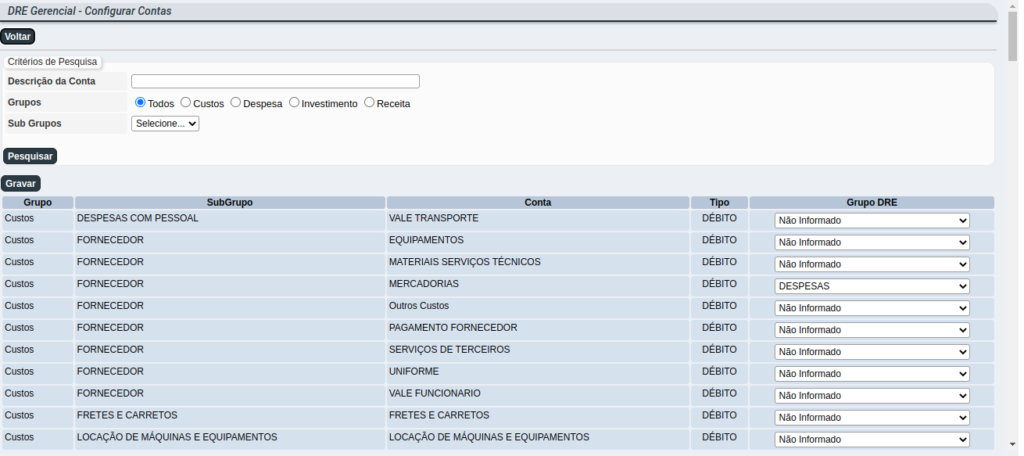This screenshot has height=456, width=1024.
Task: Expand Grupo DRE dropdown for EQUIPAMENTOS
Action: pos(871,243)
